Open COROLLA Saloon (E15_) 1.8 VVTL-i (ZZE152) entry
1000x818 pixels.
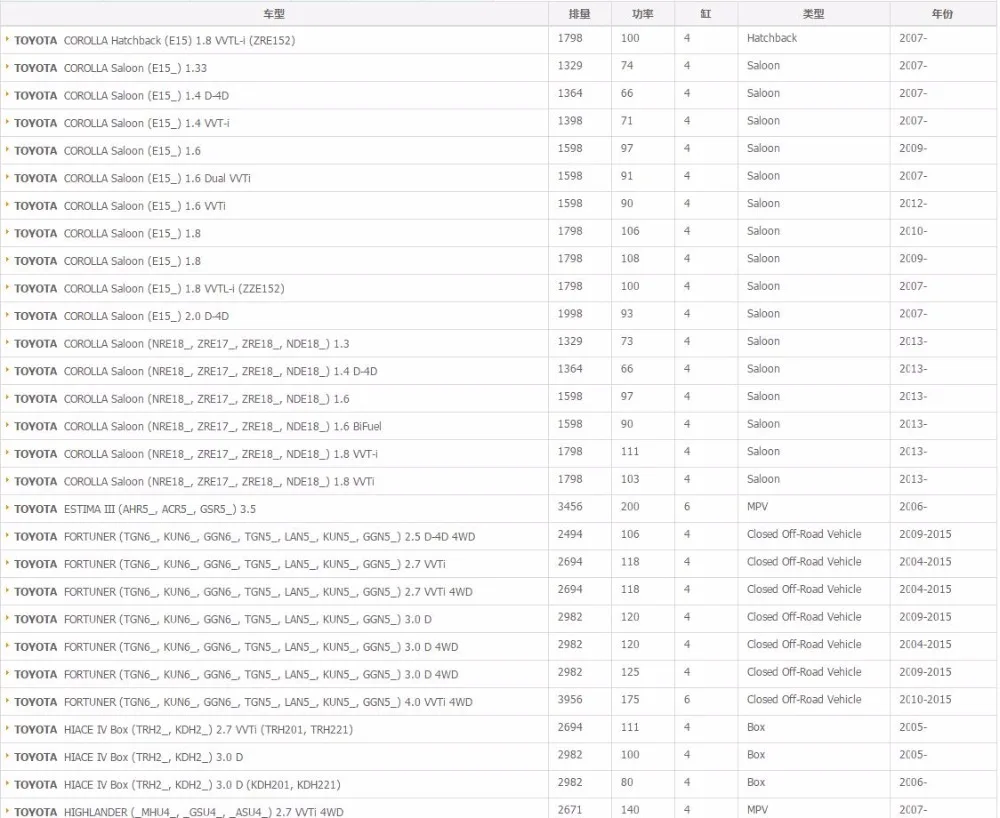click(x=149, y=289)
